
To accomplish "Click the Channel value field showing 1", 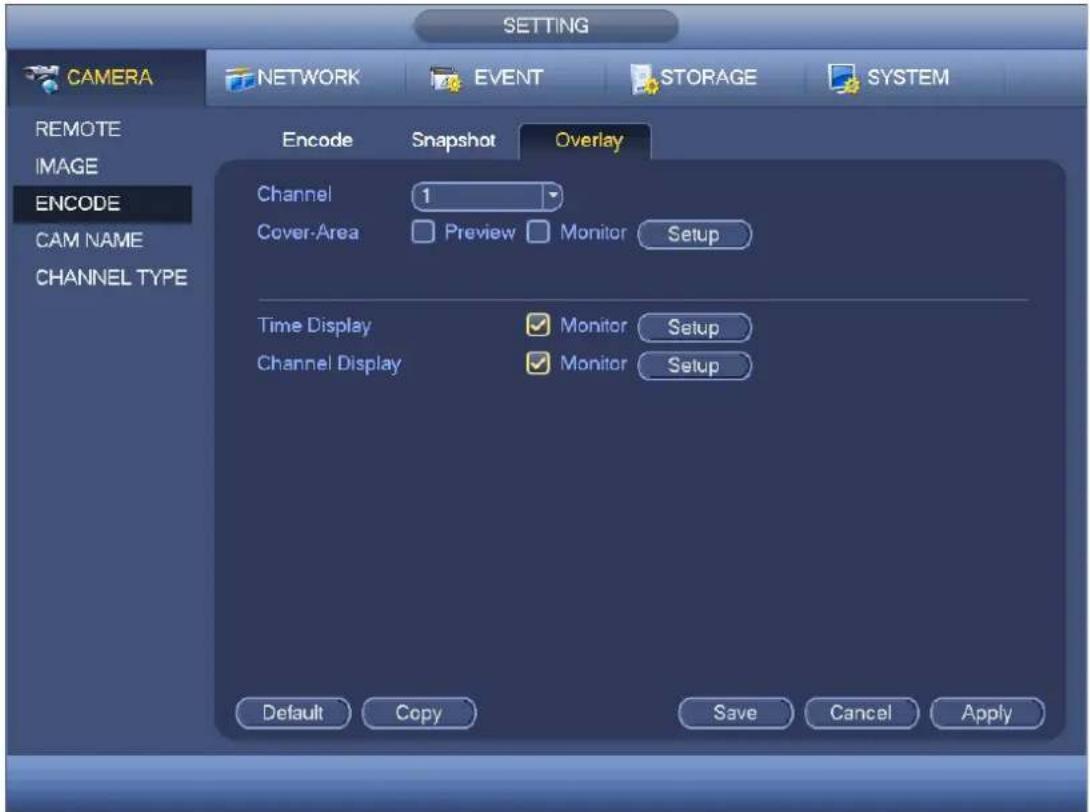I will [478, 196].
